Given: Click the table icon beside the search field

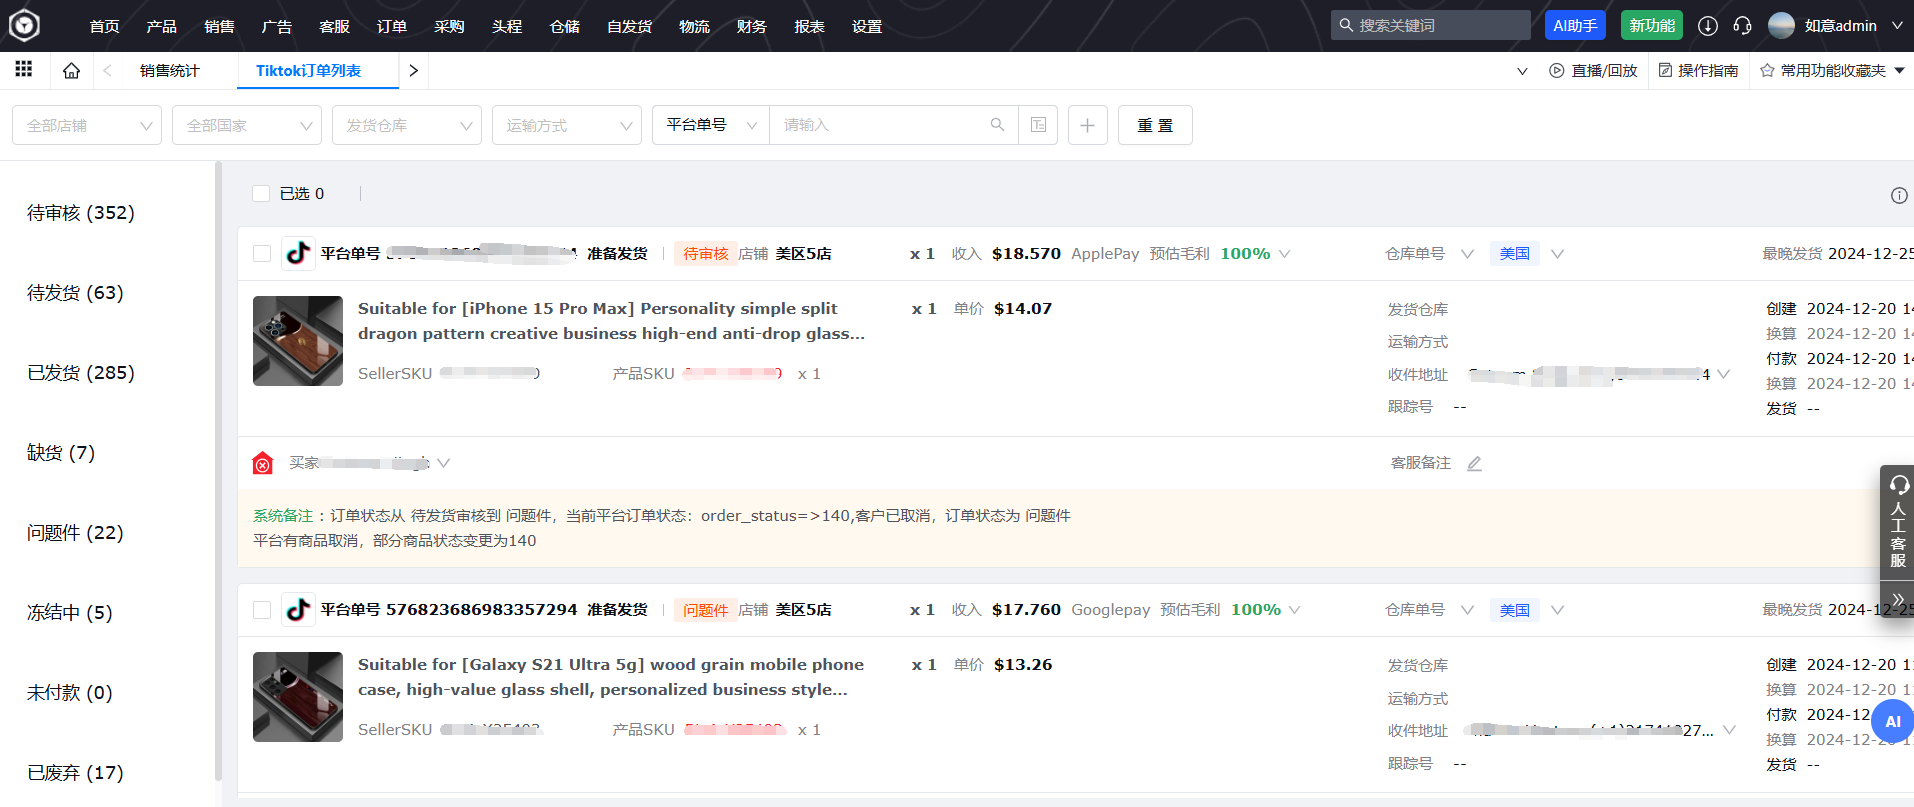Looking at the screenshot, I should pos(1038,125).
